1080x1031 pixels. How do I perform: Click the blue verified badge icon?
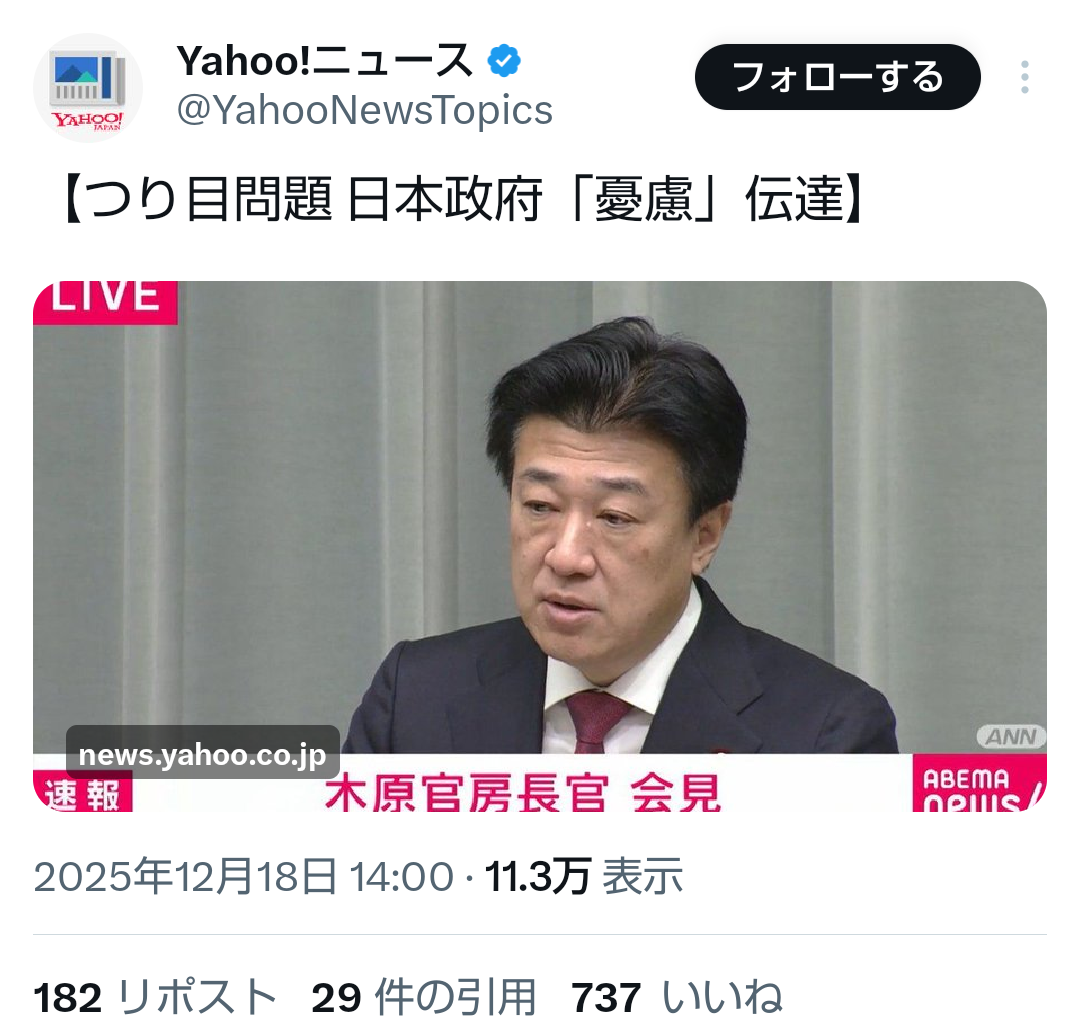504,61
